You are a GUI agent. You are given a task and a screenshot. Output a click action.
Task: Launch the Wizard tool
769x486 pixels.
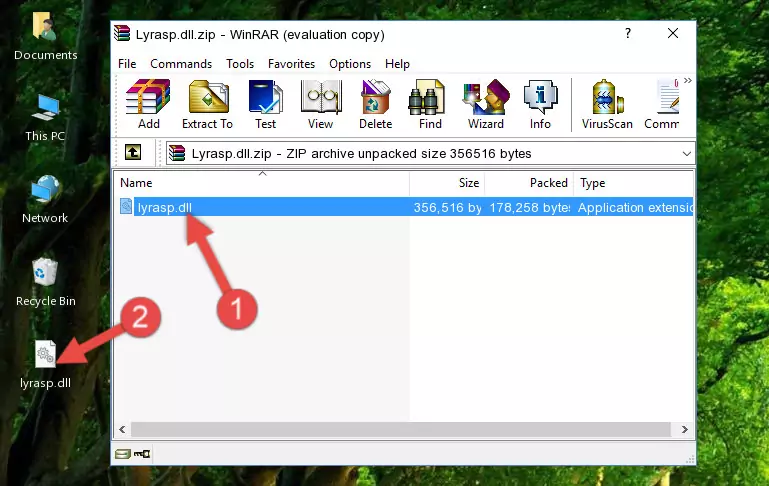coord(486,104)
